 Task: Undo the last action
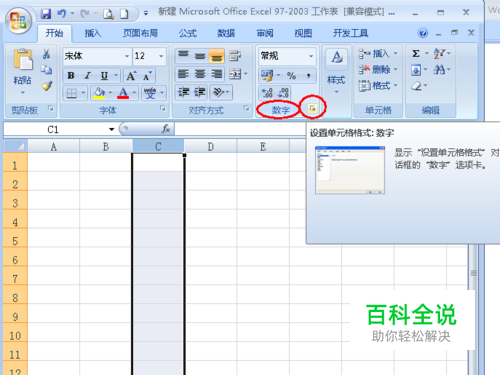61,14
